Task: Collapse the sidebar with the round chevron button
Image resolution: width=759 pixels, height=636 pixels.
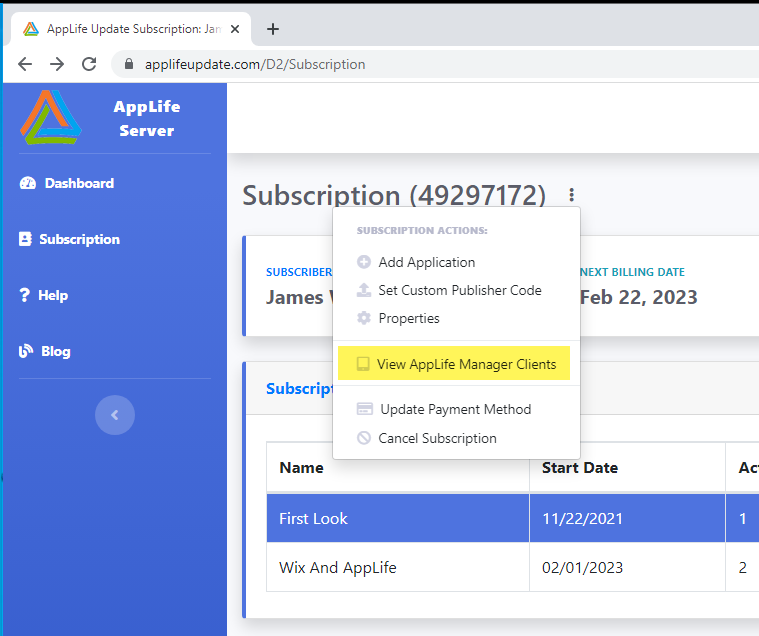Action: coord(115,415)
